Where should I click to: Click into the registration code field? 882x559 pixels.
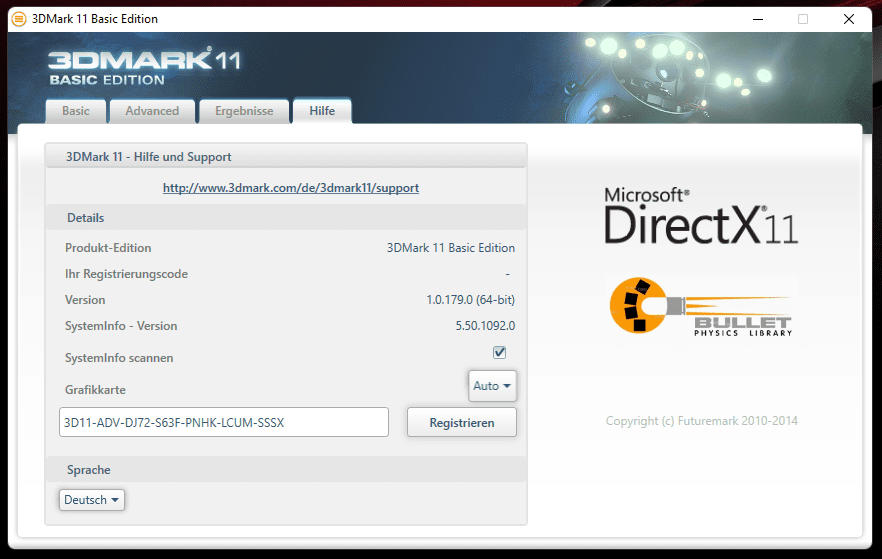(224, 422)
